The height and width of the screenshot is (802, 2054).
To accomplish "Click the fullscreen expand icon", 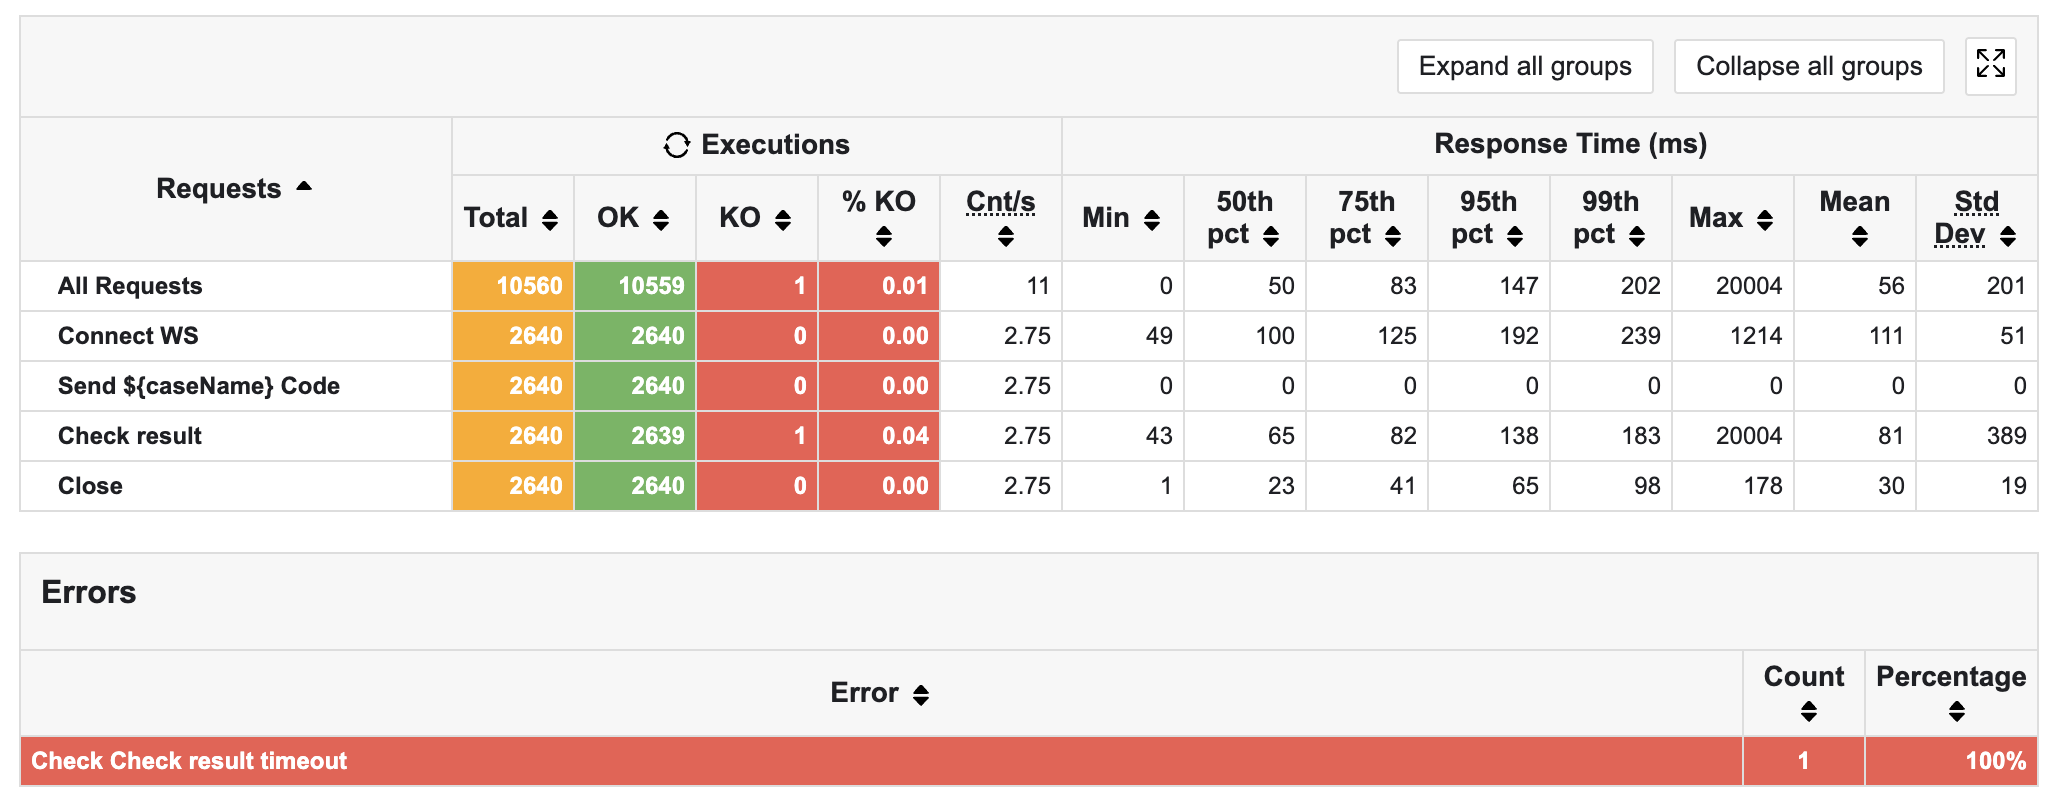I will point(1990,65).
